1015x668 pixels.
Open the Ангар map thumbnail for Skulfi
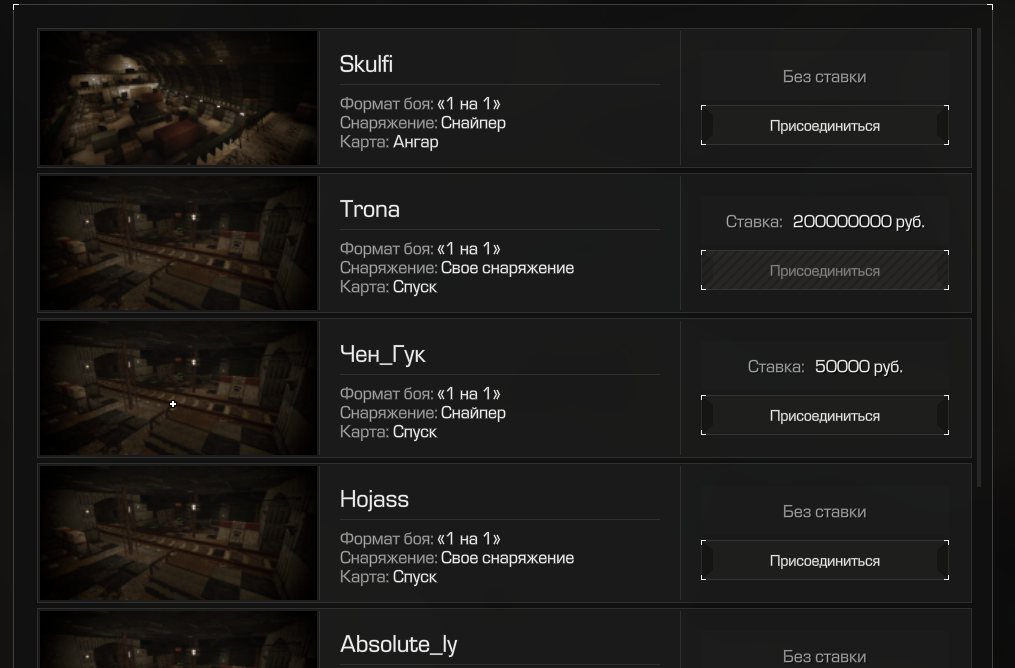178,98
